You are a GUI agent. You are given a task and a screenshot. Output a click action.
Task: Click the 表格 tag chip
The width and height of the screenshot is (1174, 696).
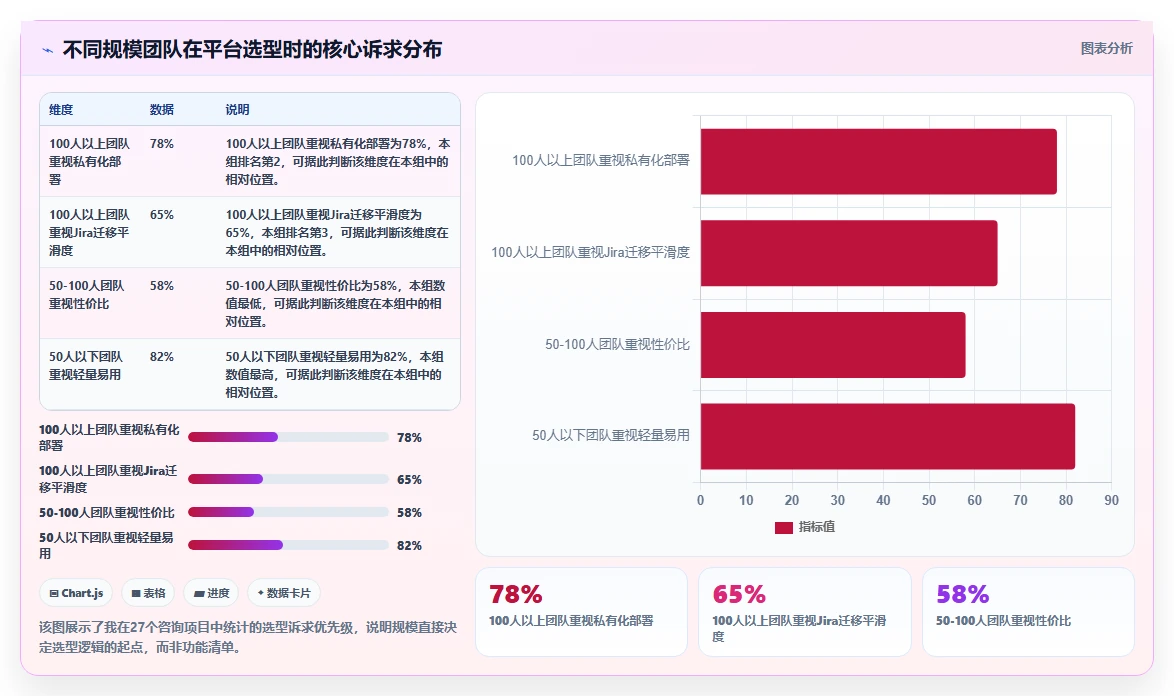[x=148, y=593]
